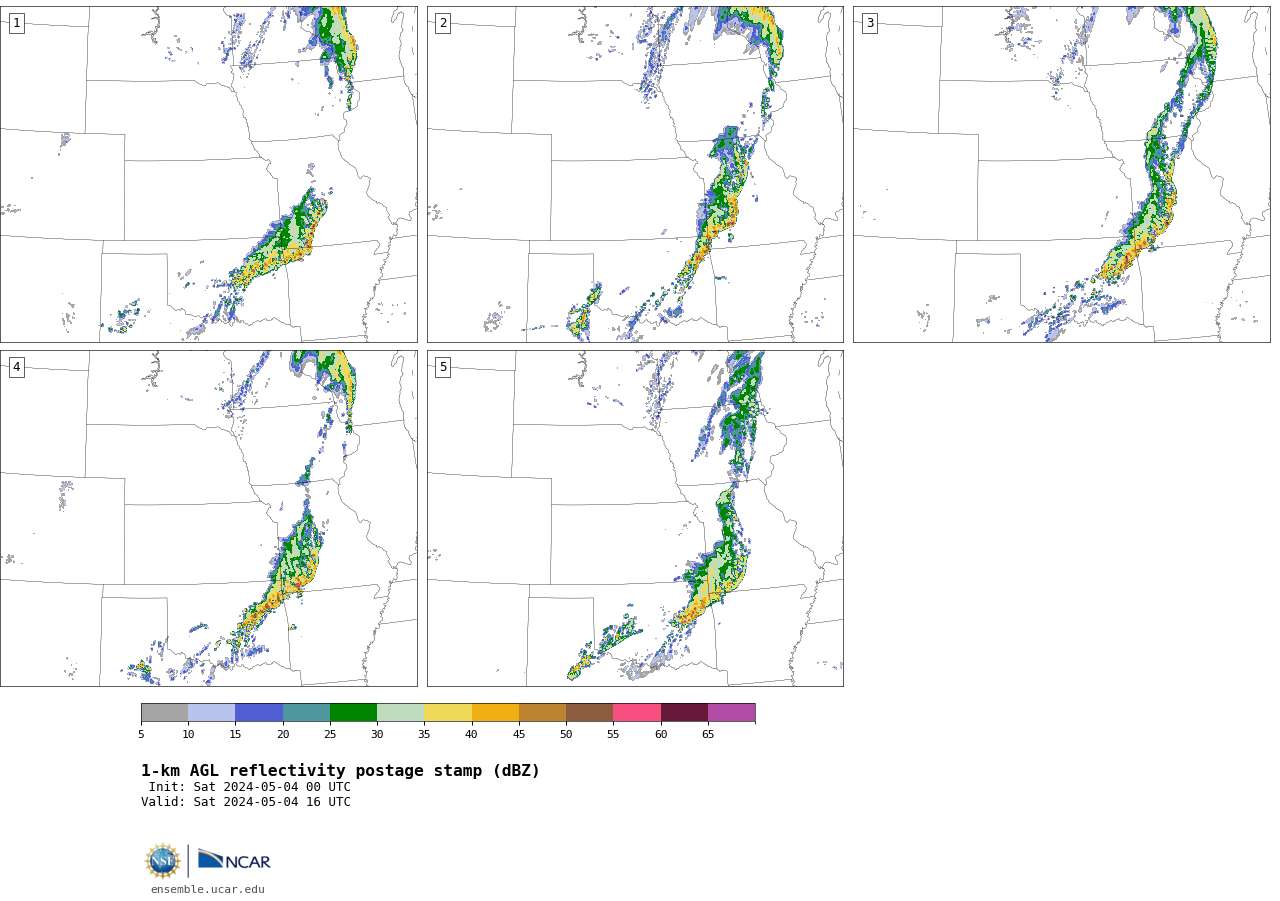
Task: Click the pink 55-60 dBZ swatch
Action: click(637, 712)
